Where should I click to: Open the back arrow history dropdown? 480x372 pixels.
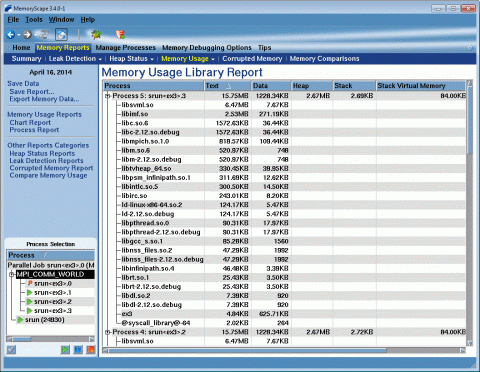[19, 35]
